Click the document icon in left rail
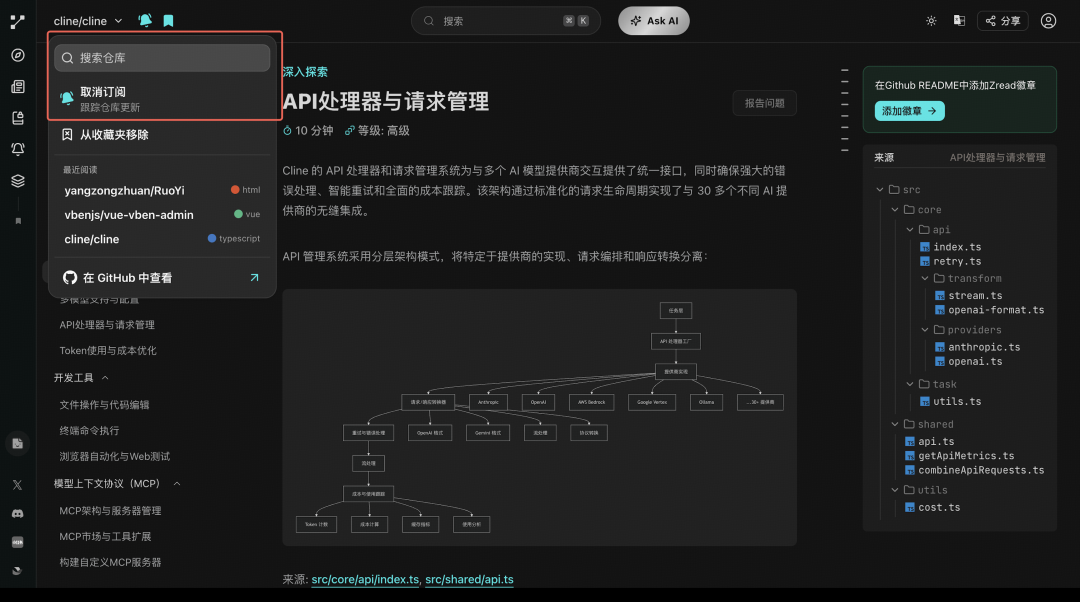The width and height of the screenshot is (1080, 602). tap(18, 444)
